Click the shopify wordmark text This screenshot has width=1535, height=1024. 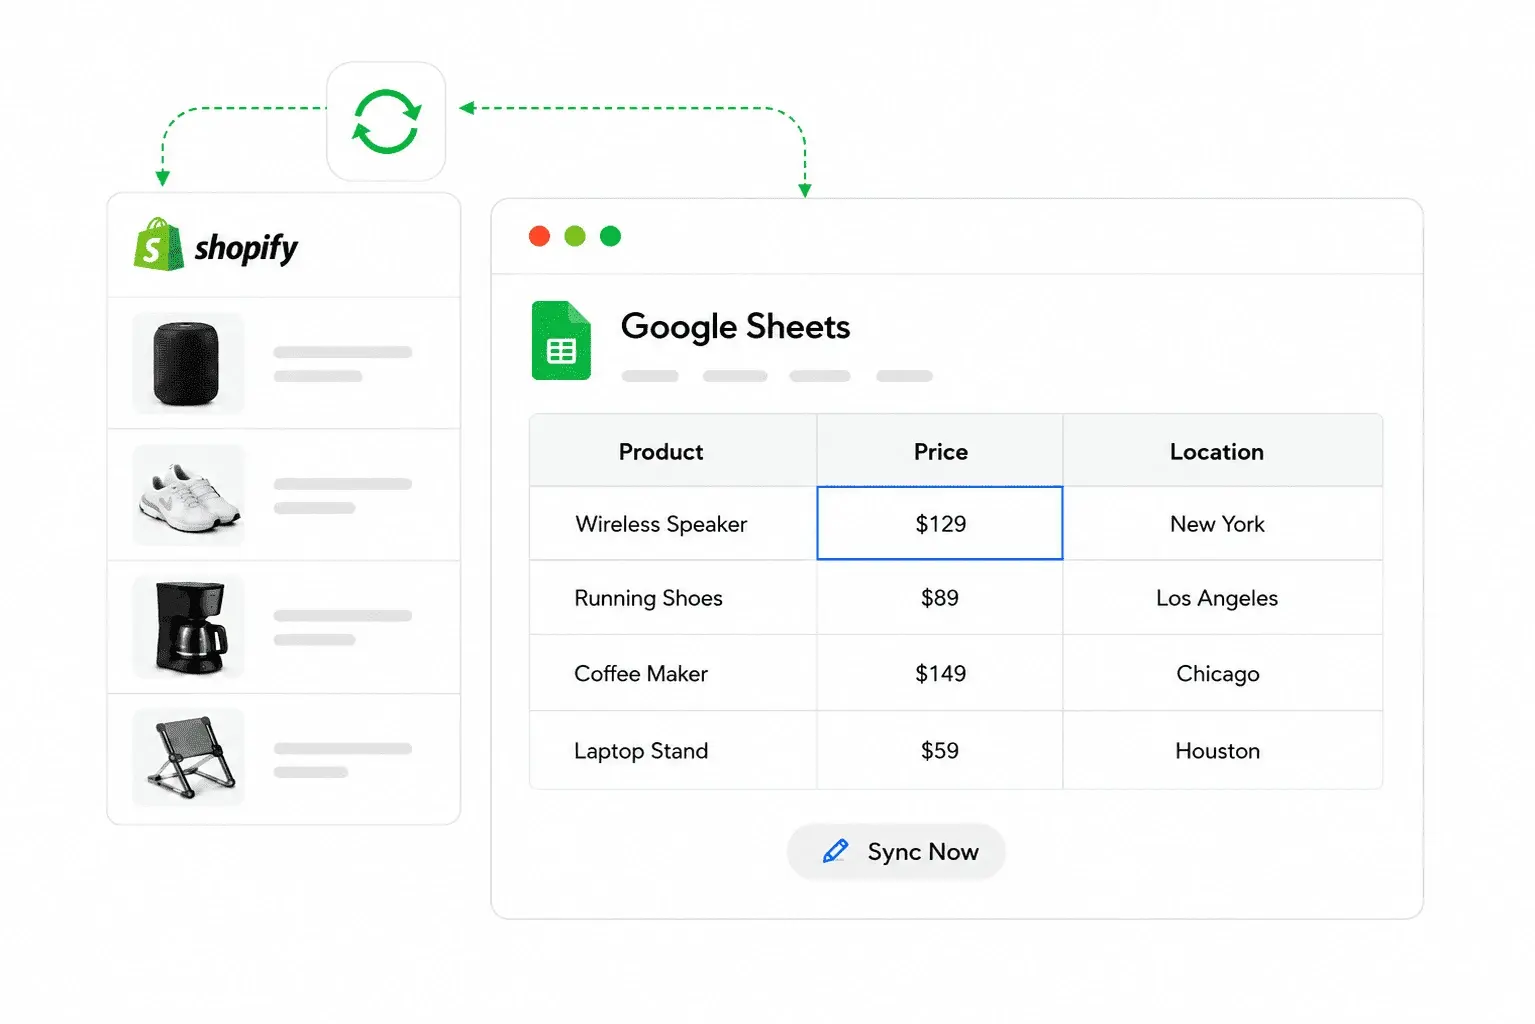point(246,248)
